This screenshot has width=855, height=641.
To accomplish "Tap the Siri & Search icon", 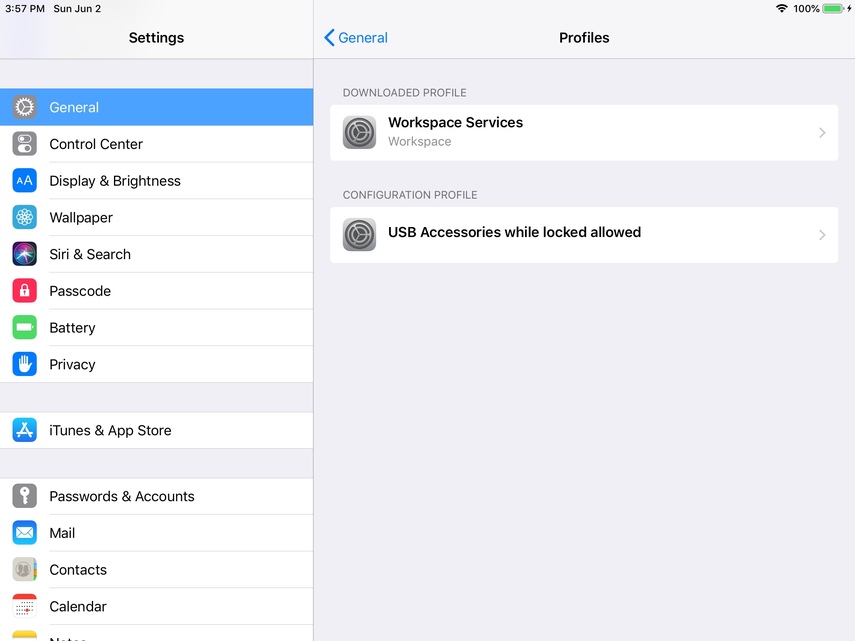I will [x=25, y=254].
